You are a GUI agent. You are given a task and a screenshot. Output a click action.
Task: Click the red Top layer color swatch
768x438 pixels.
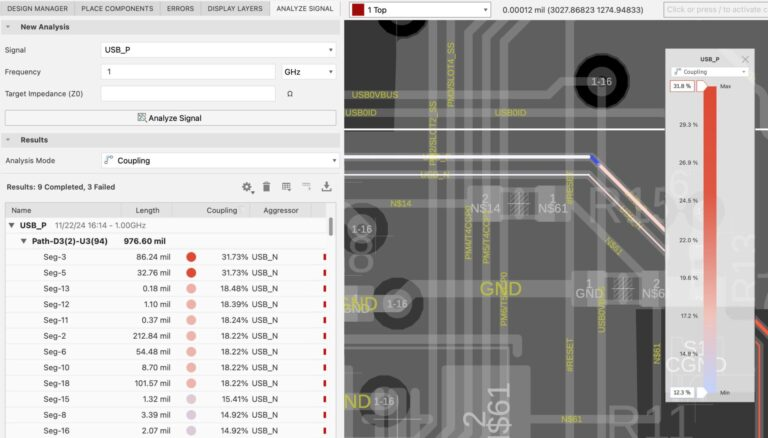pos(358,10)
